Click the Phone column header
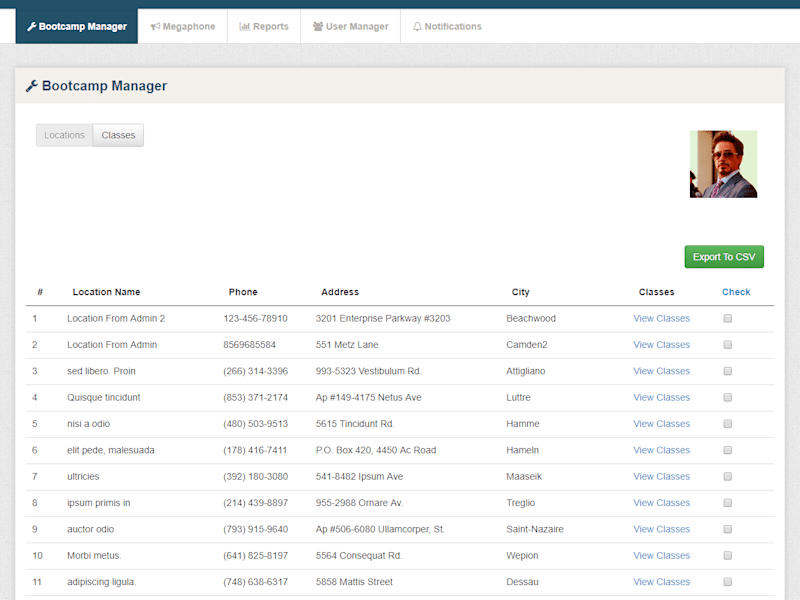This screenshot has width=800, height=600. point(243,292)
